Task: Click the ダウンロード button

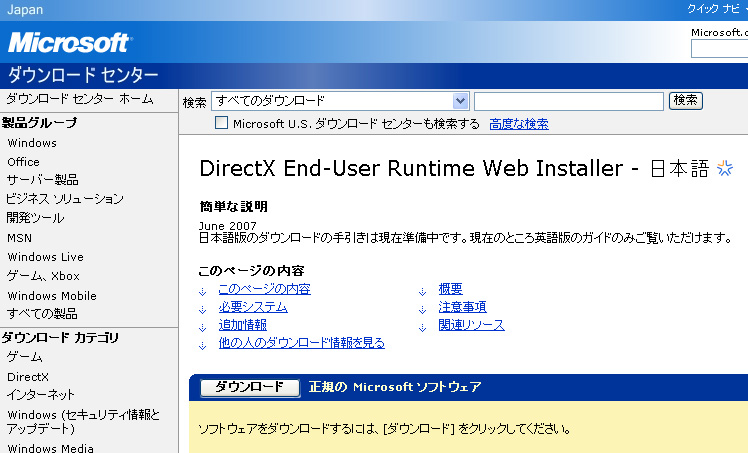Action: tap(250, 387)
